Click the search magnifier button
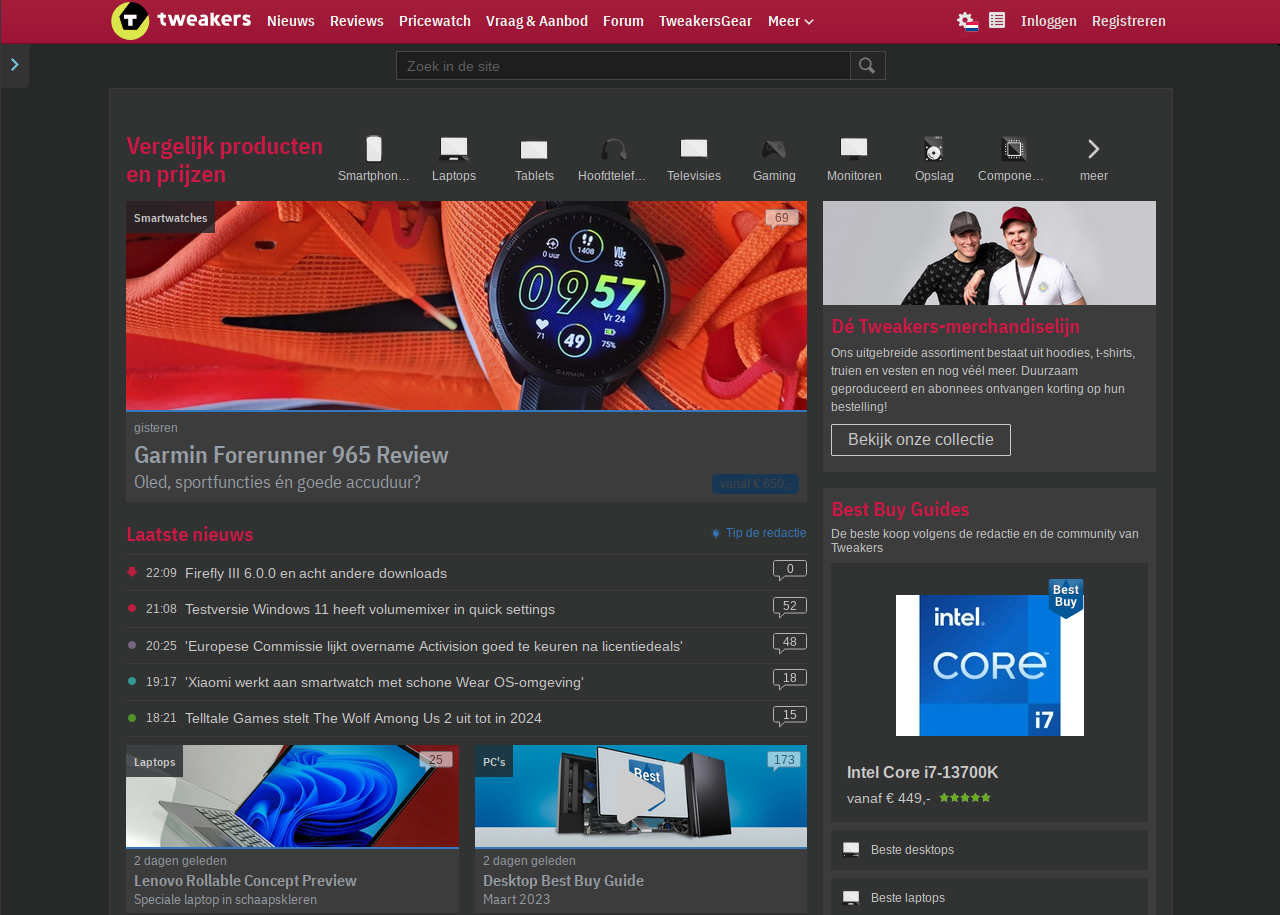Viewport: 1280px width, 915px height. tap(867, 66)
